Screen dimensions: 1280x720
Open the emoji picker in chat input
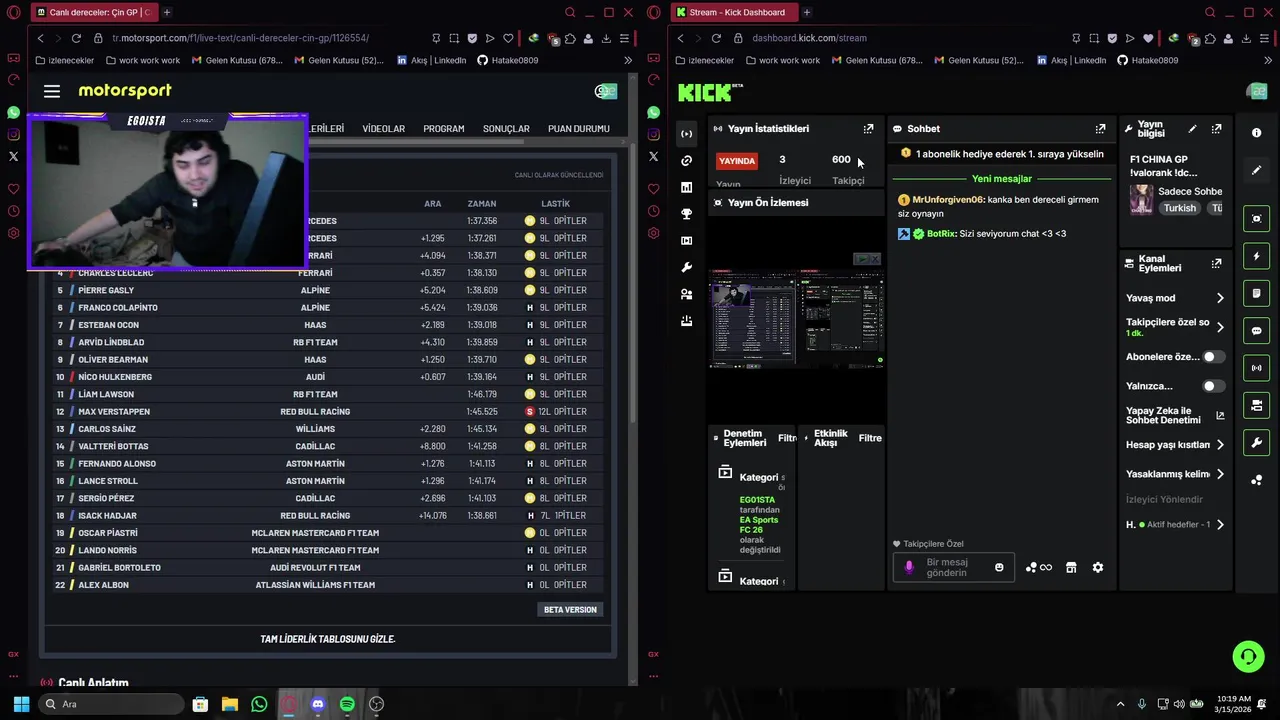coord(999,568)
